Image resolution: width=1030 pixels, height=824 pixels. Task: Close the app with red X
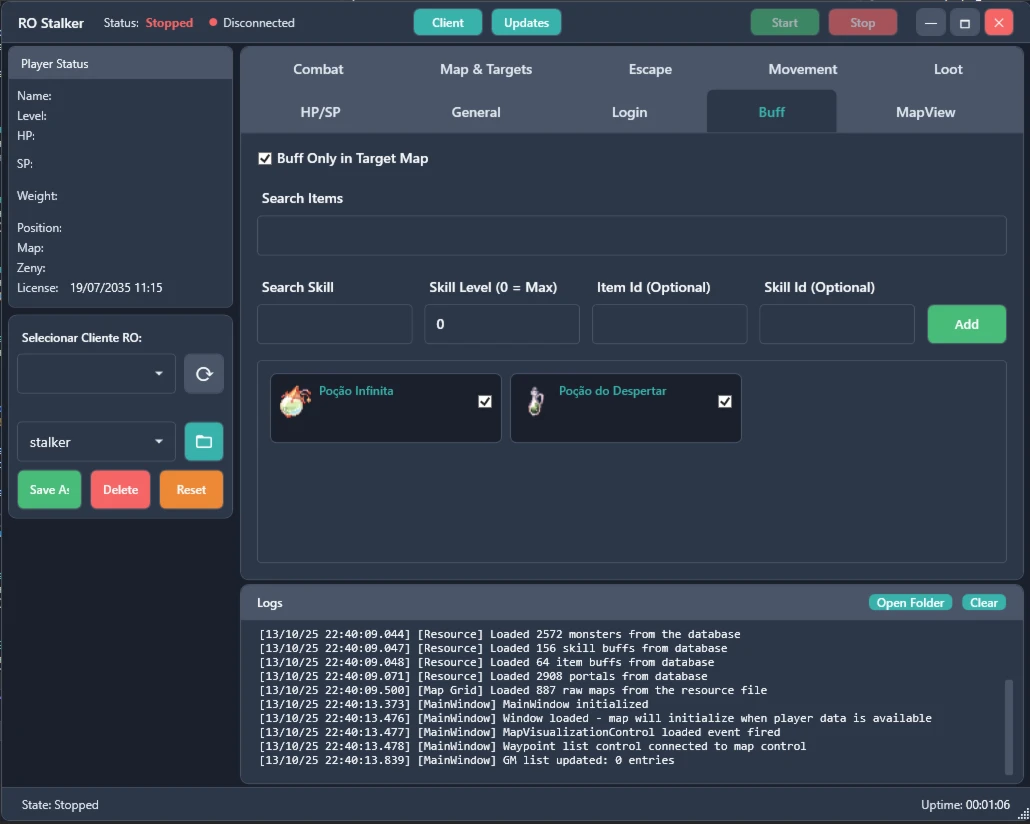[998, 22]
